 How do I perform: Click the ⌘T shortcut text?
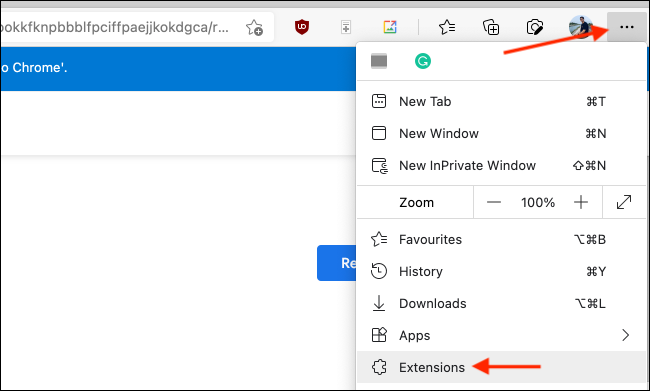tap(596, 101)
